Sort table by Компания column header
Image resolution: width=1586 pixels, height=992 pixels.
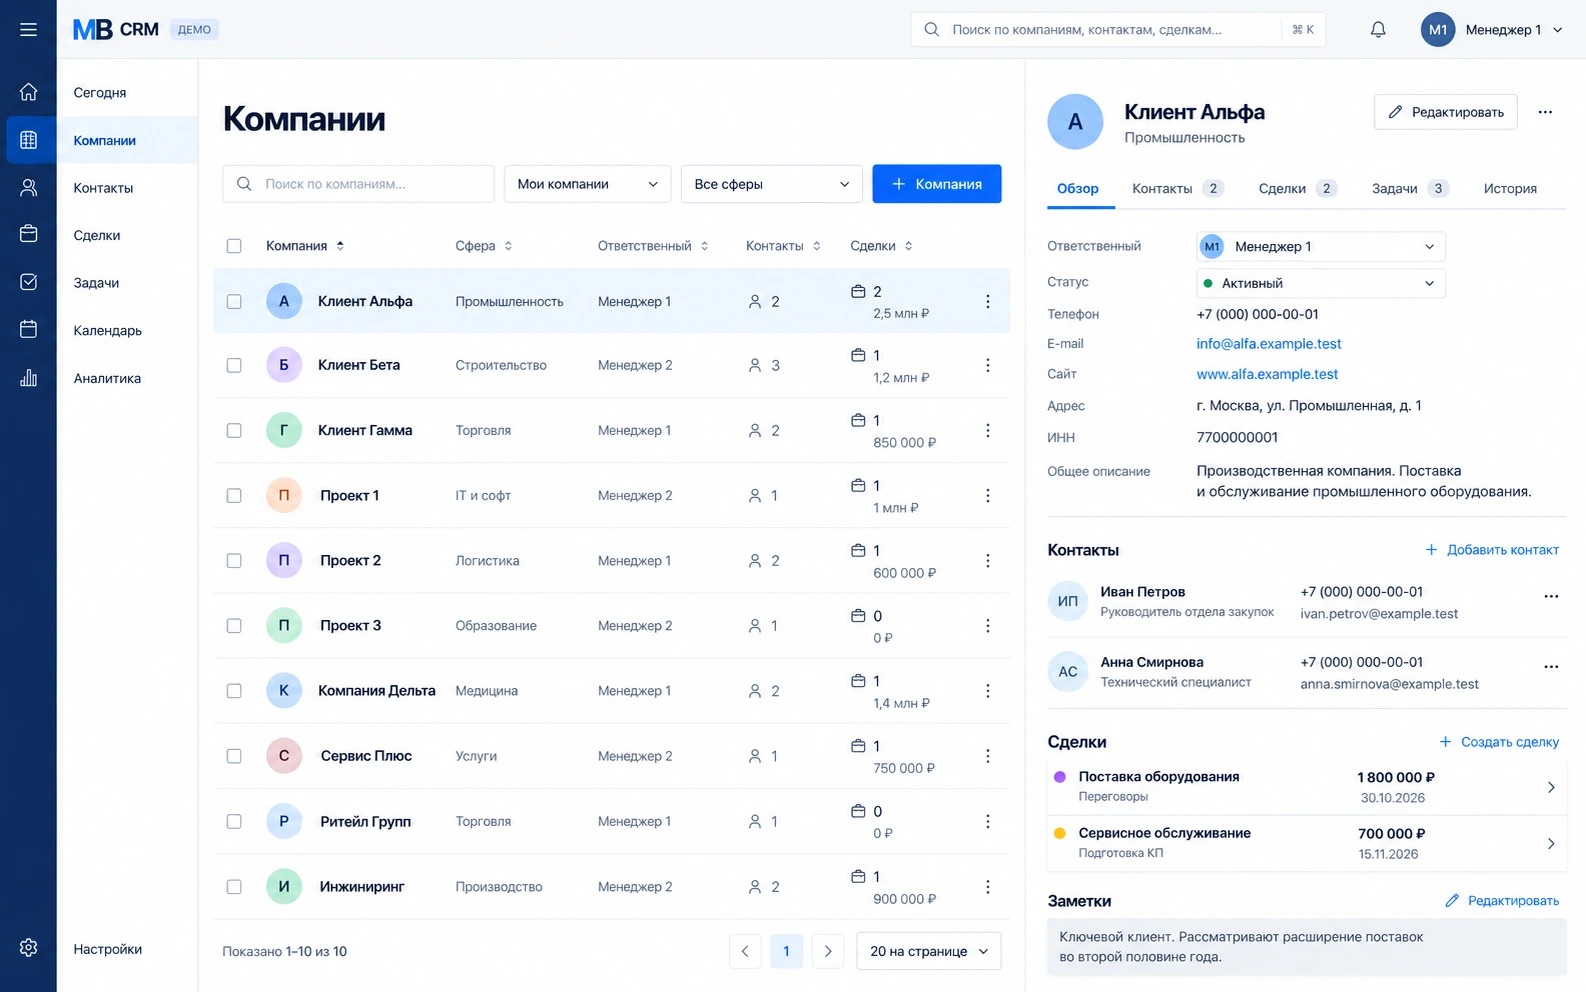coord(304,246)
